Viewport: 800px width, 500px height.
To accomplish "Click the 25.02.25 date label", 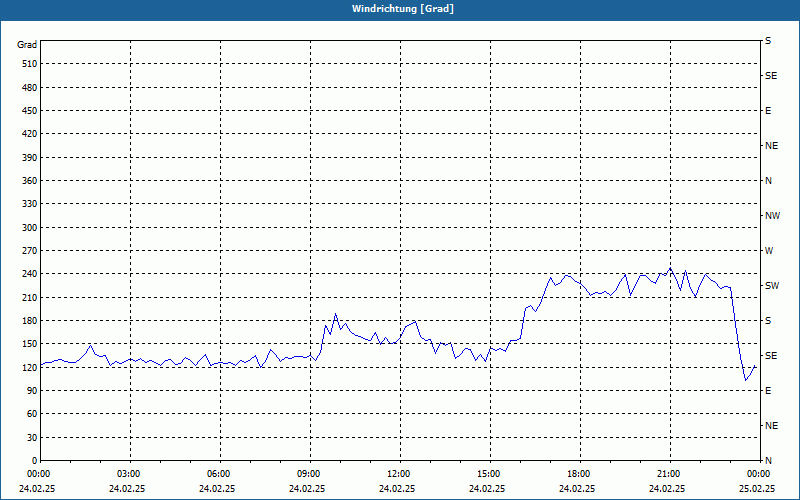I will [x=757, y=489].
